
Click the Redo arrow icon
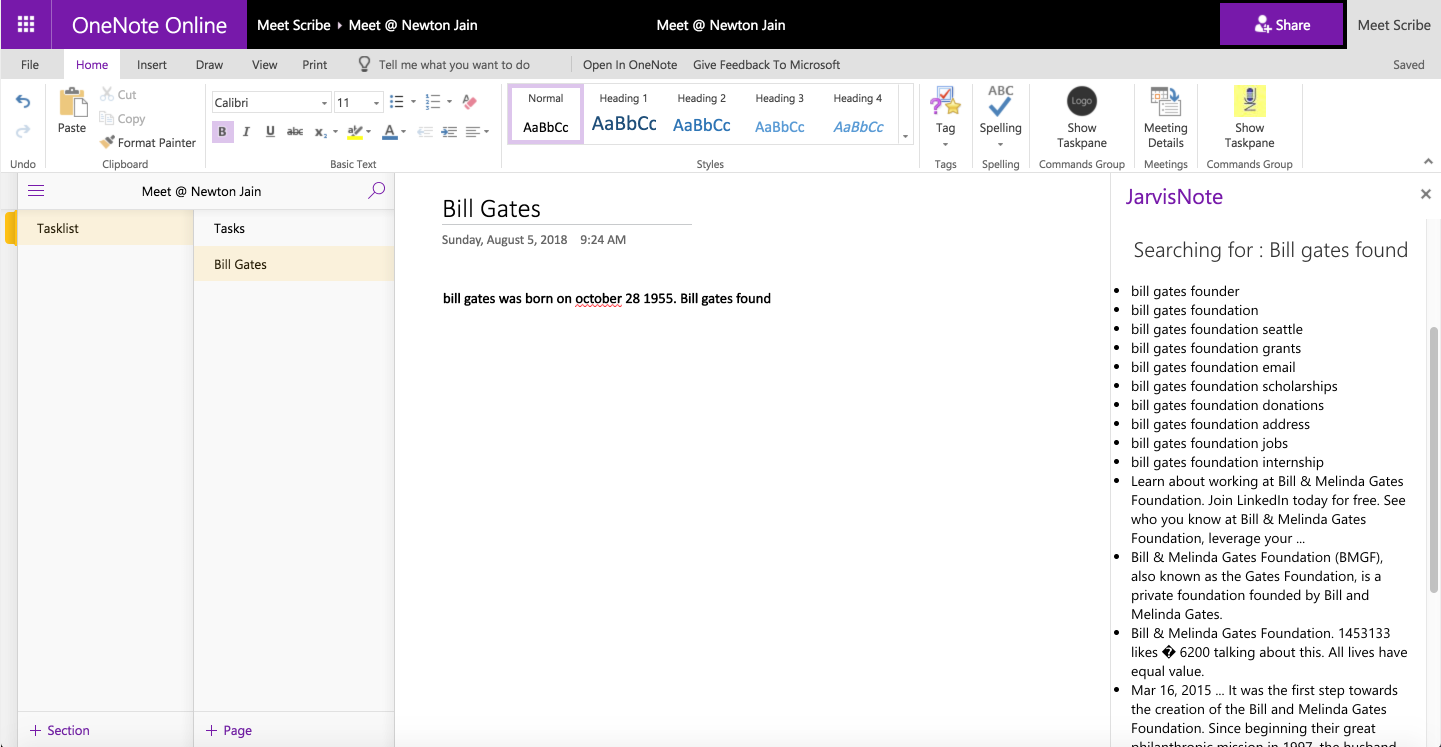[23, 131]
